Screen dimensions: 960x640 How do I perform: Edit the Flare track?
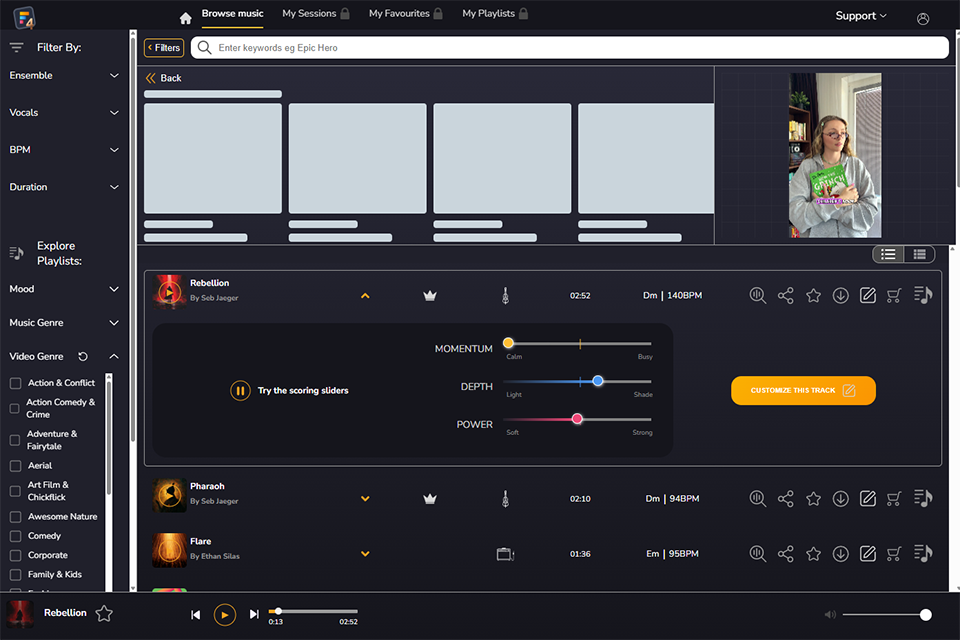(x=868, y=554)
